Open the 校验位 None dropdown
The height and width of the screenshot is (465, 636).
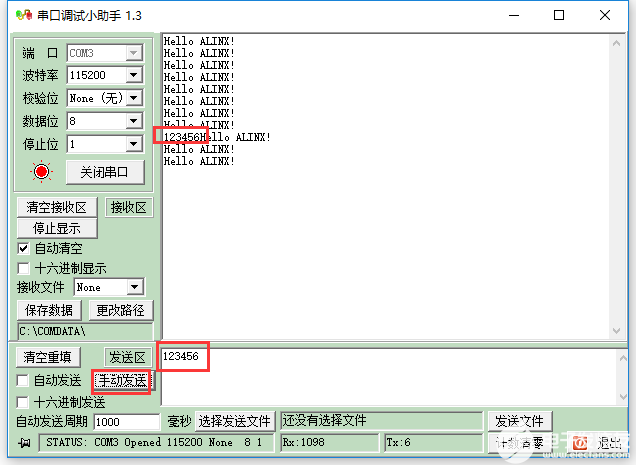(133, 98)
